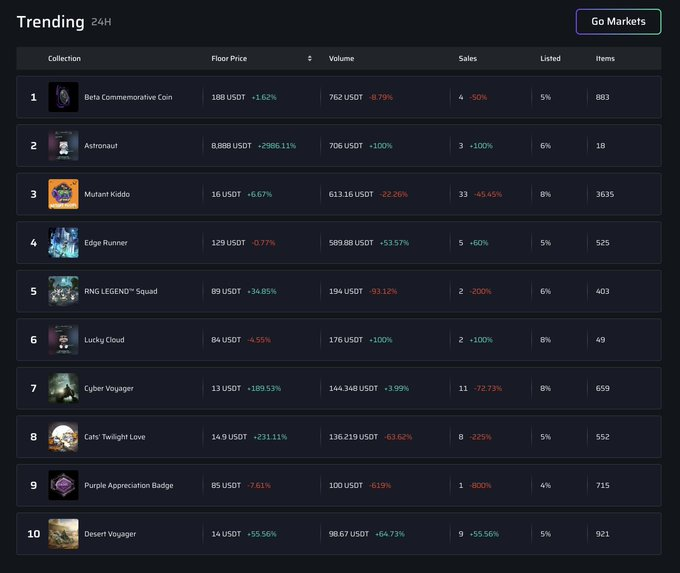Viewport: 680px width, 573px height.
Task: Open Edge Runner collection image
Action: (x=63, y=243)
